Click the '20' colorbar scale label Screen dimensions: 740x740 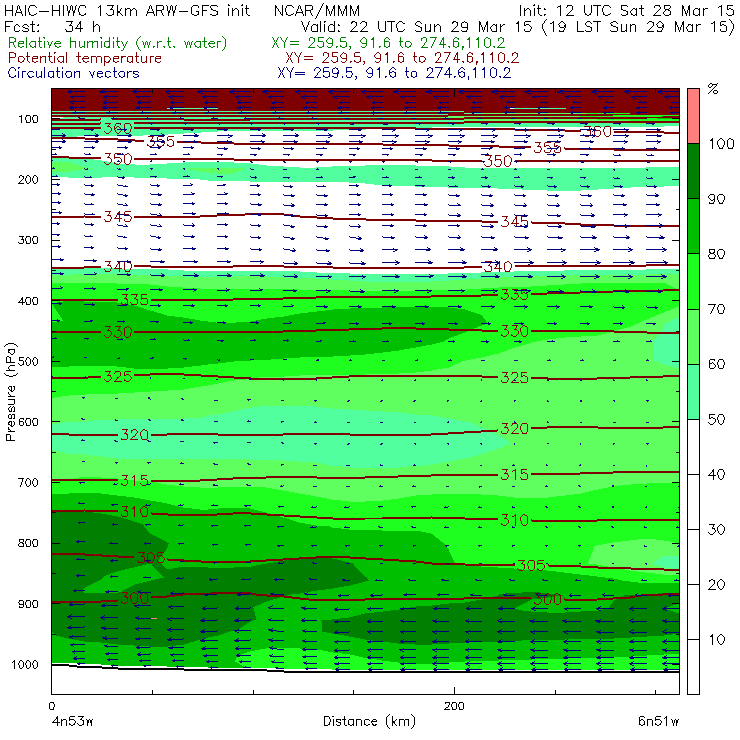pyautogui.click(x=717, y=585)
